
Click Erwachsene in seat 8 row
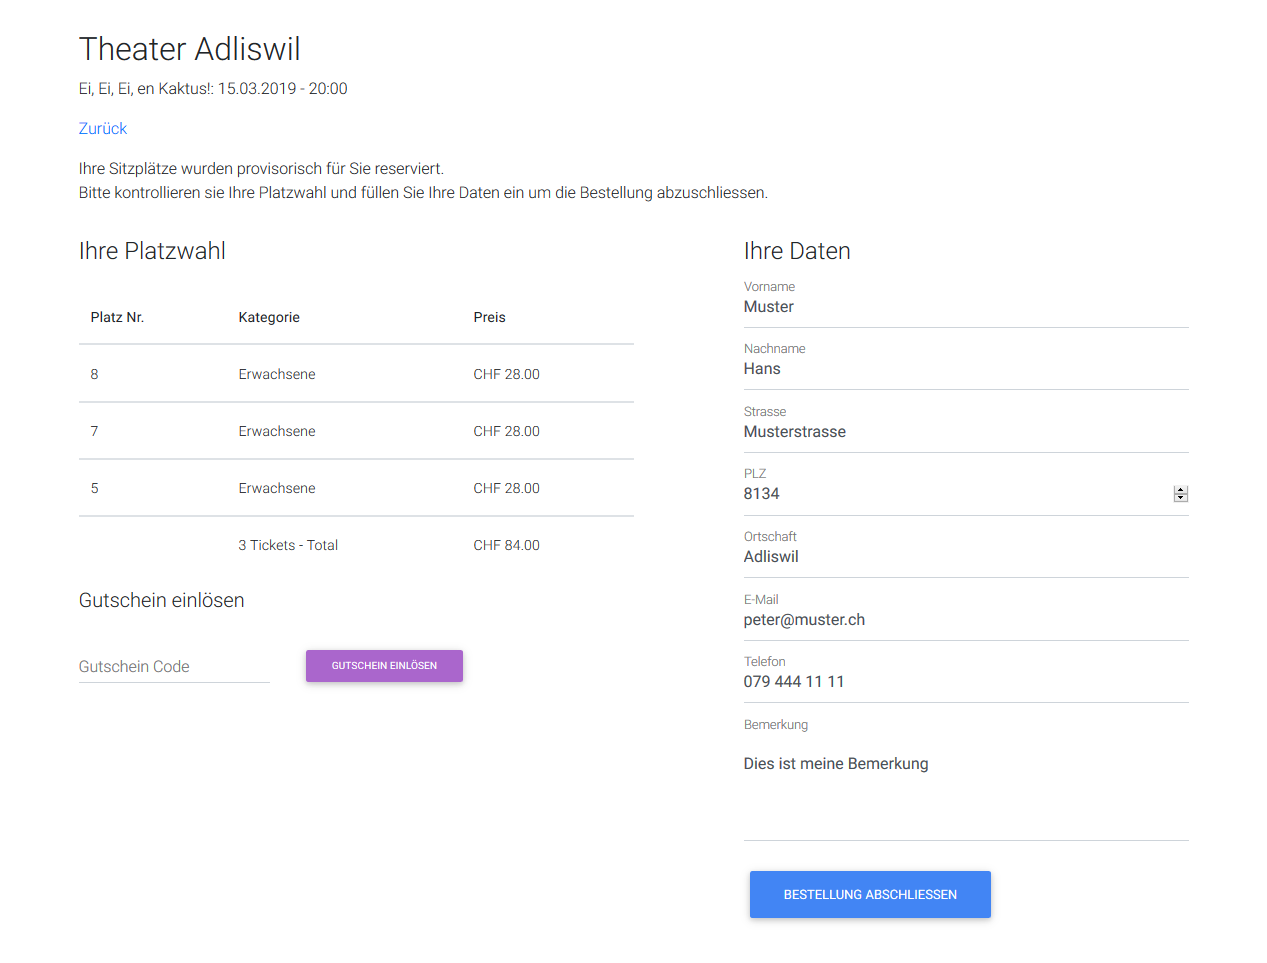click(277, 374)
